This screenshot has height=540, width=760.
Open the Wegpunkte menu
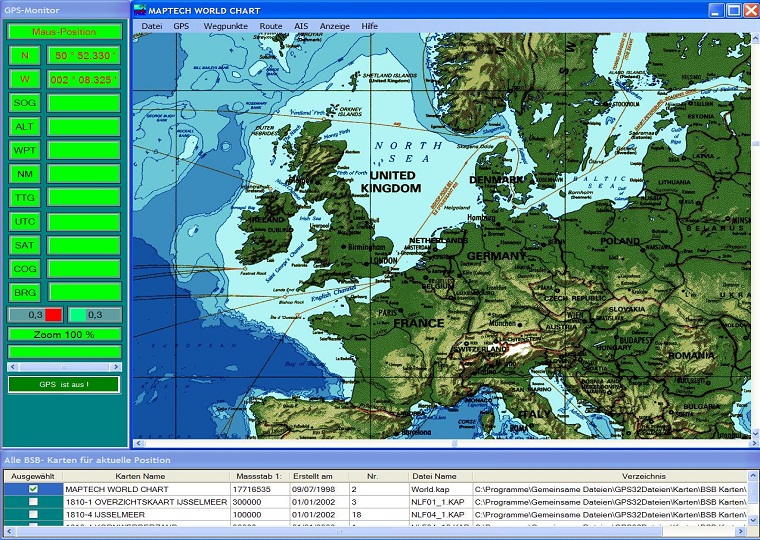(x=225, y=26)
